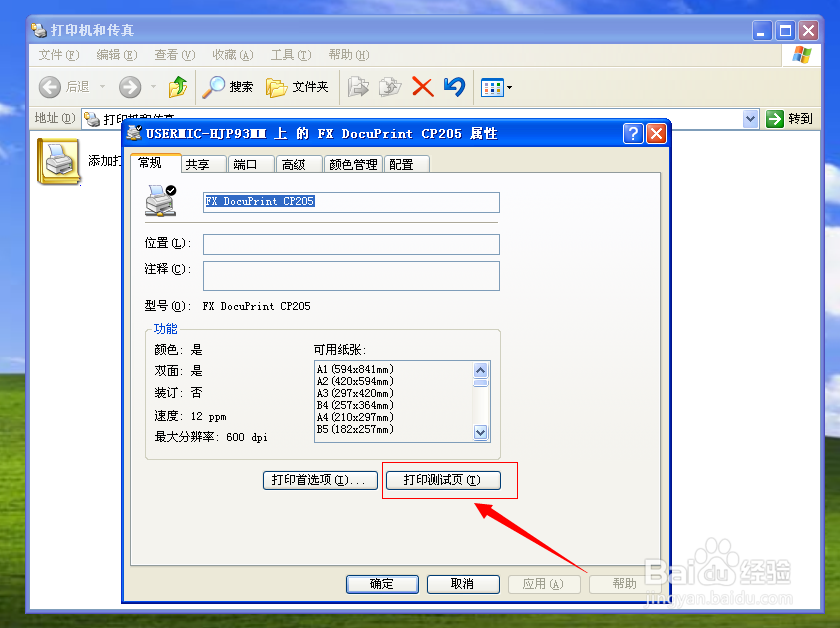Click the 打印测试页 button
The image size is (840, 628).
[443, 480]
